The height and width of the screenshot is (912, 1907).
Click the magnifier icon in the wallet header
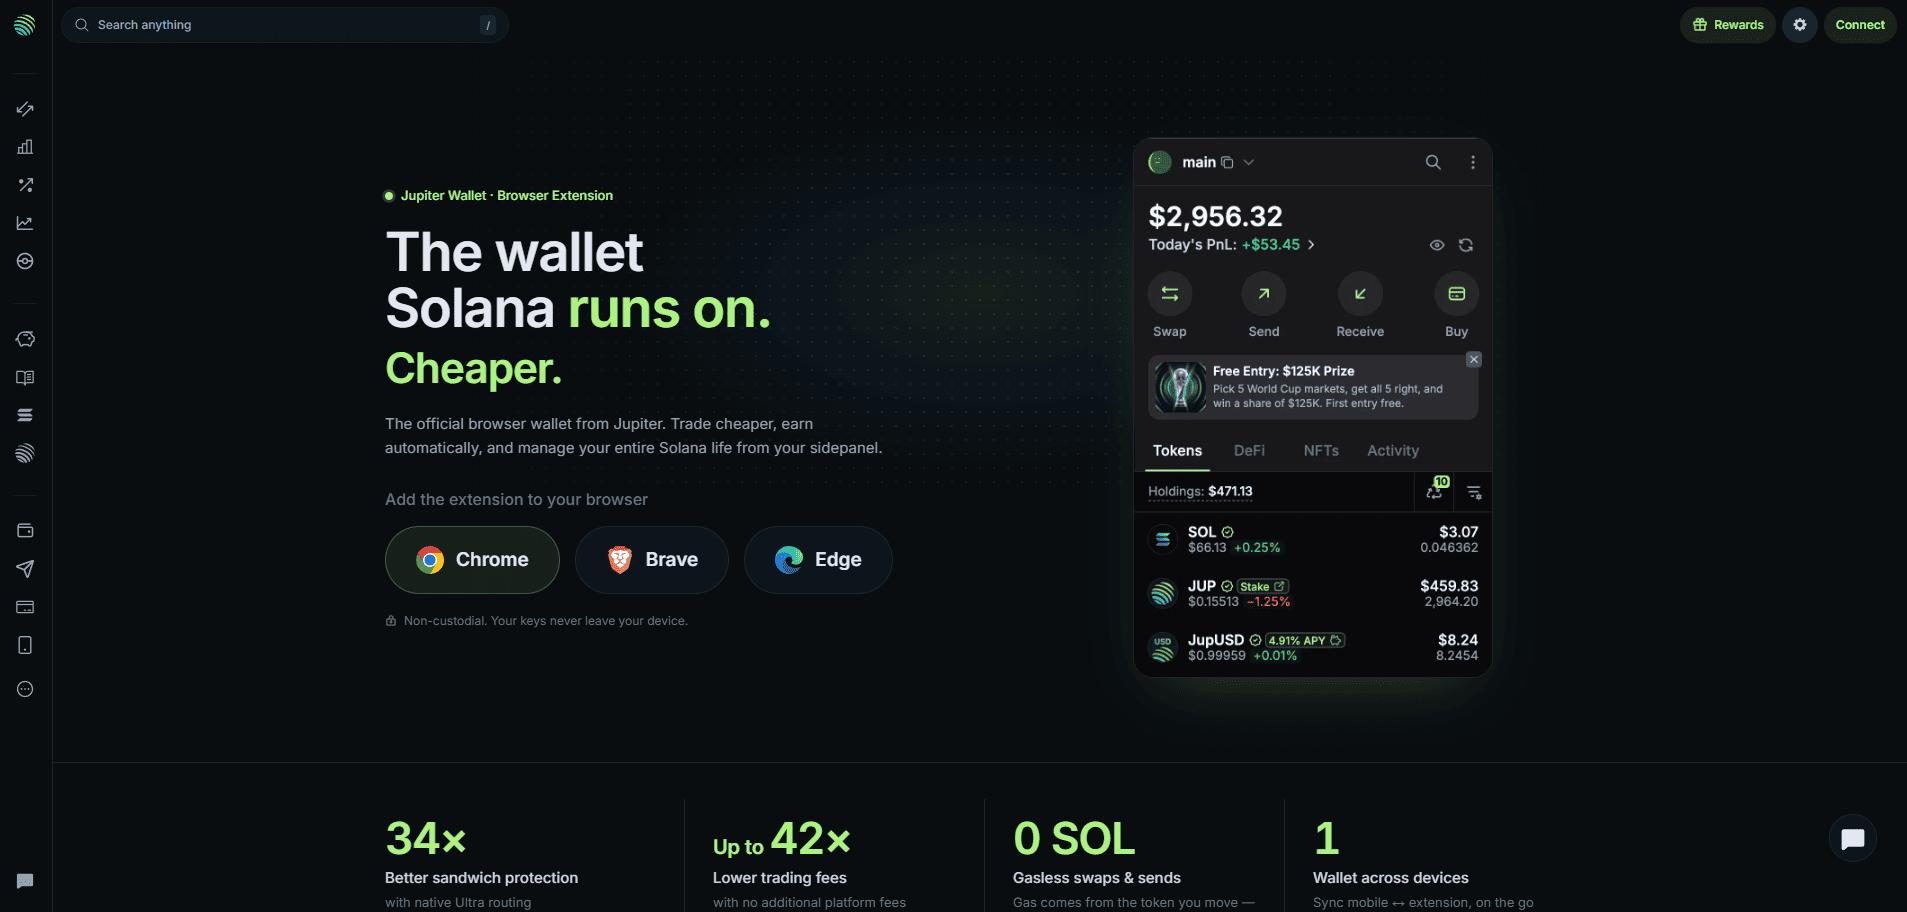pyautogui.click(x=1433, y=162)
